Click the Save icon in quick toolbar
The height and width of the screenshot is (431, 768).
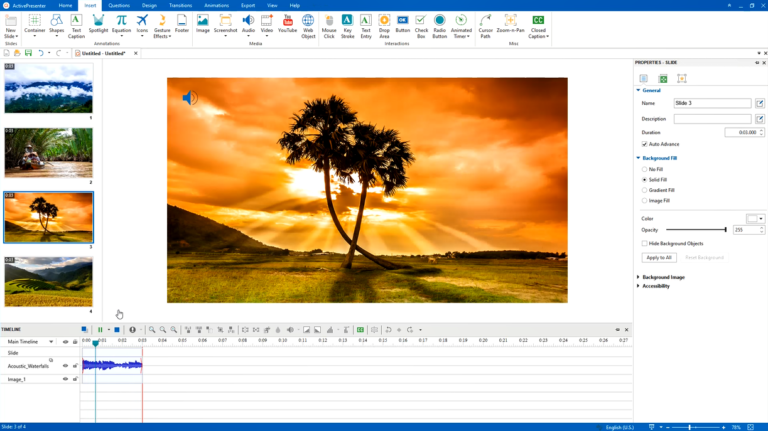coord(28,53)
